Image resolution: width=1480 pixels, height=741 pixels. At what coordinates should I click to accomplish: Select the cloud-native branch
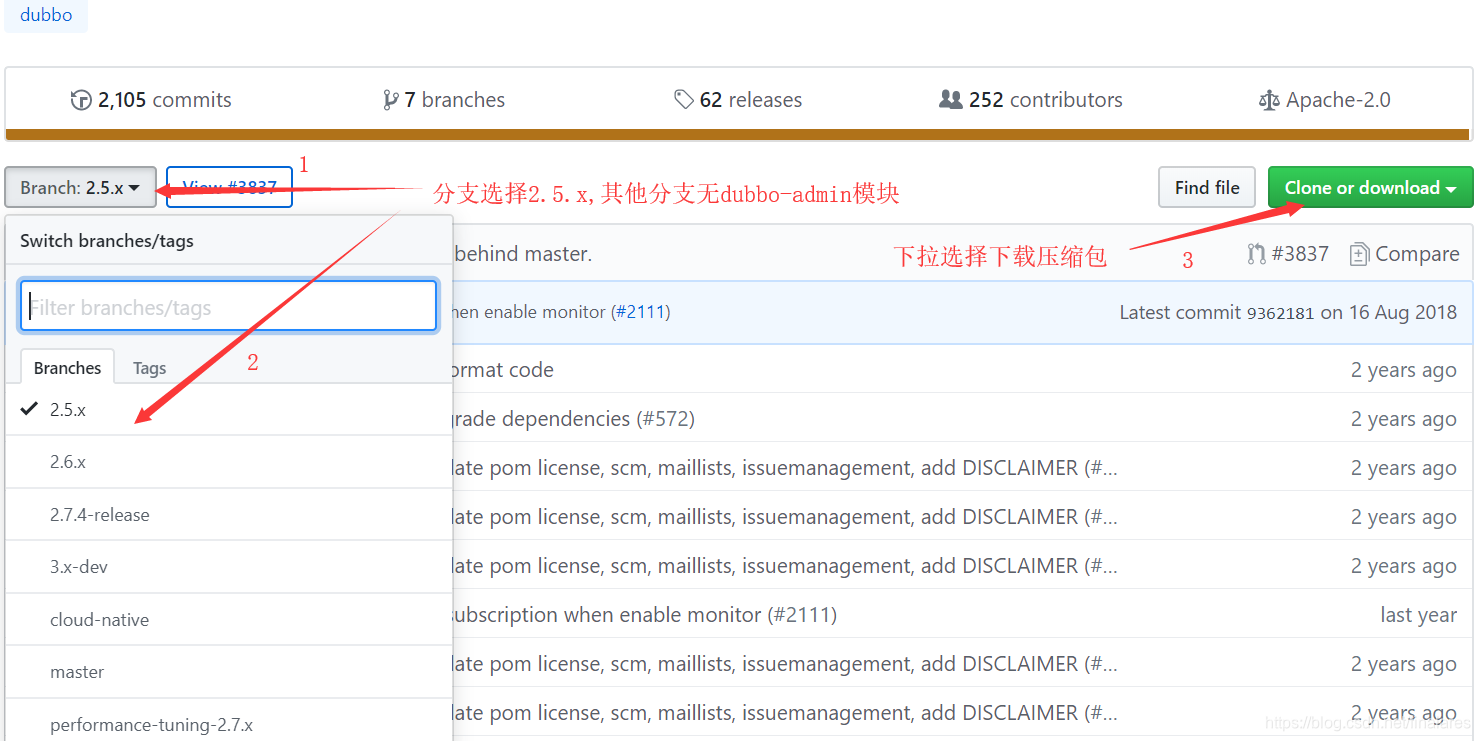(229, 619)
